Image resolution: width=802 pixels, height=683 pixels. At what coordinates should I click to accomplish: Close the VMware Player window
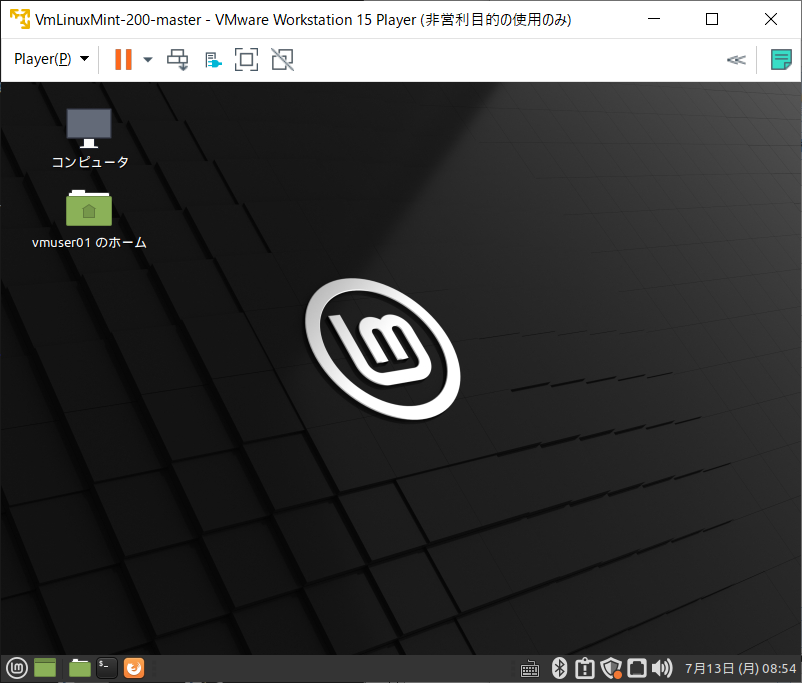(771, 19)
